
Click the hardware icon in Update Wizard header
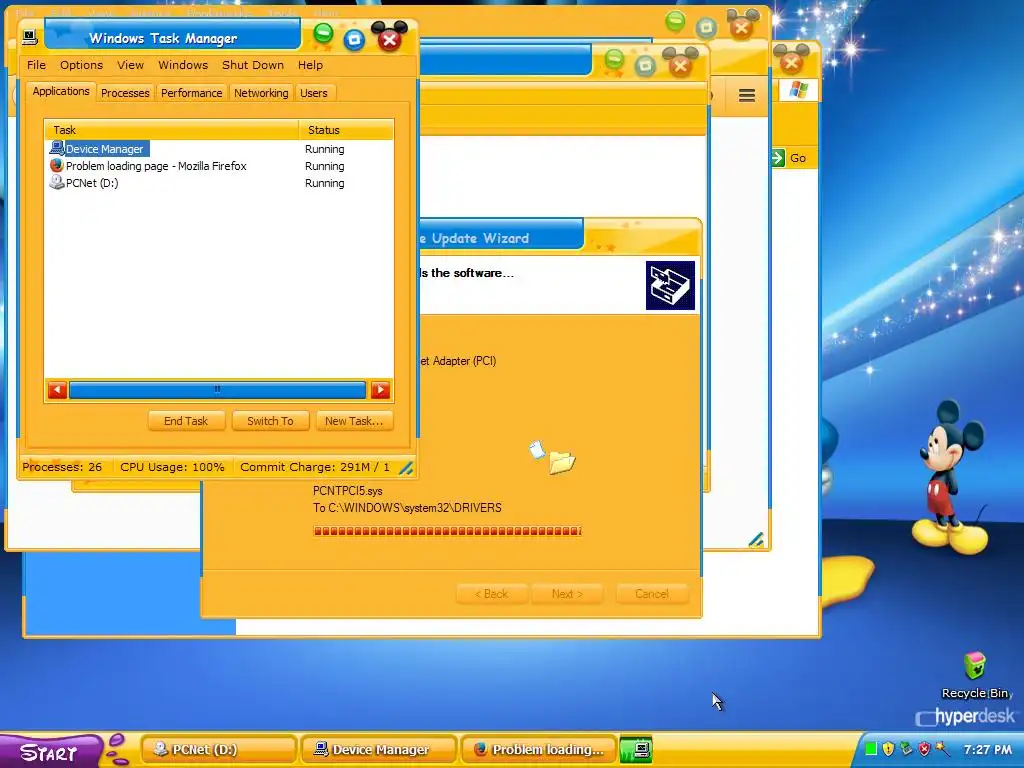pyautogui.click(x=670, y=285)
